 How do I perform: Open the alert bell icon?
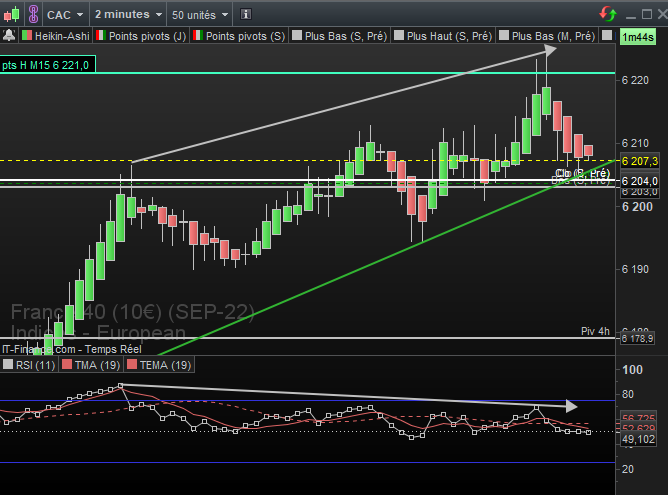tap(9, 35)
